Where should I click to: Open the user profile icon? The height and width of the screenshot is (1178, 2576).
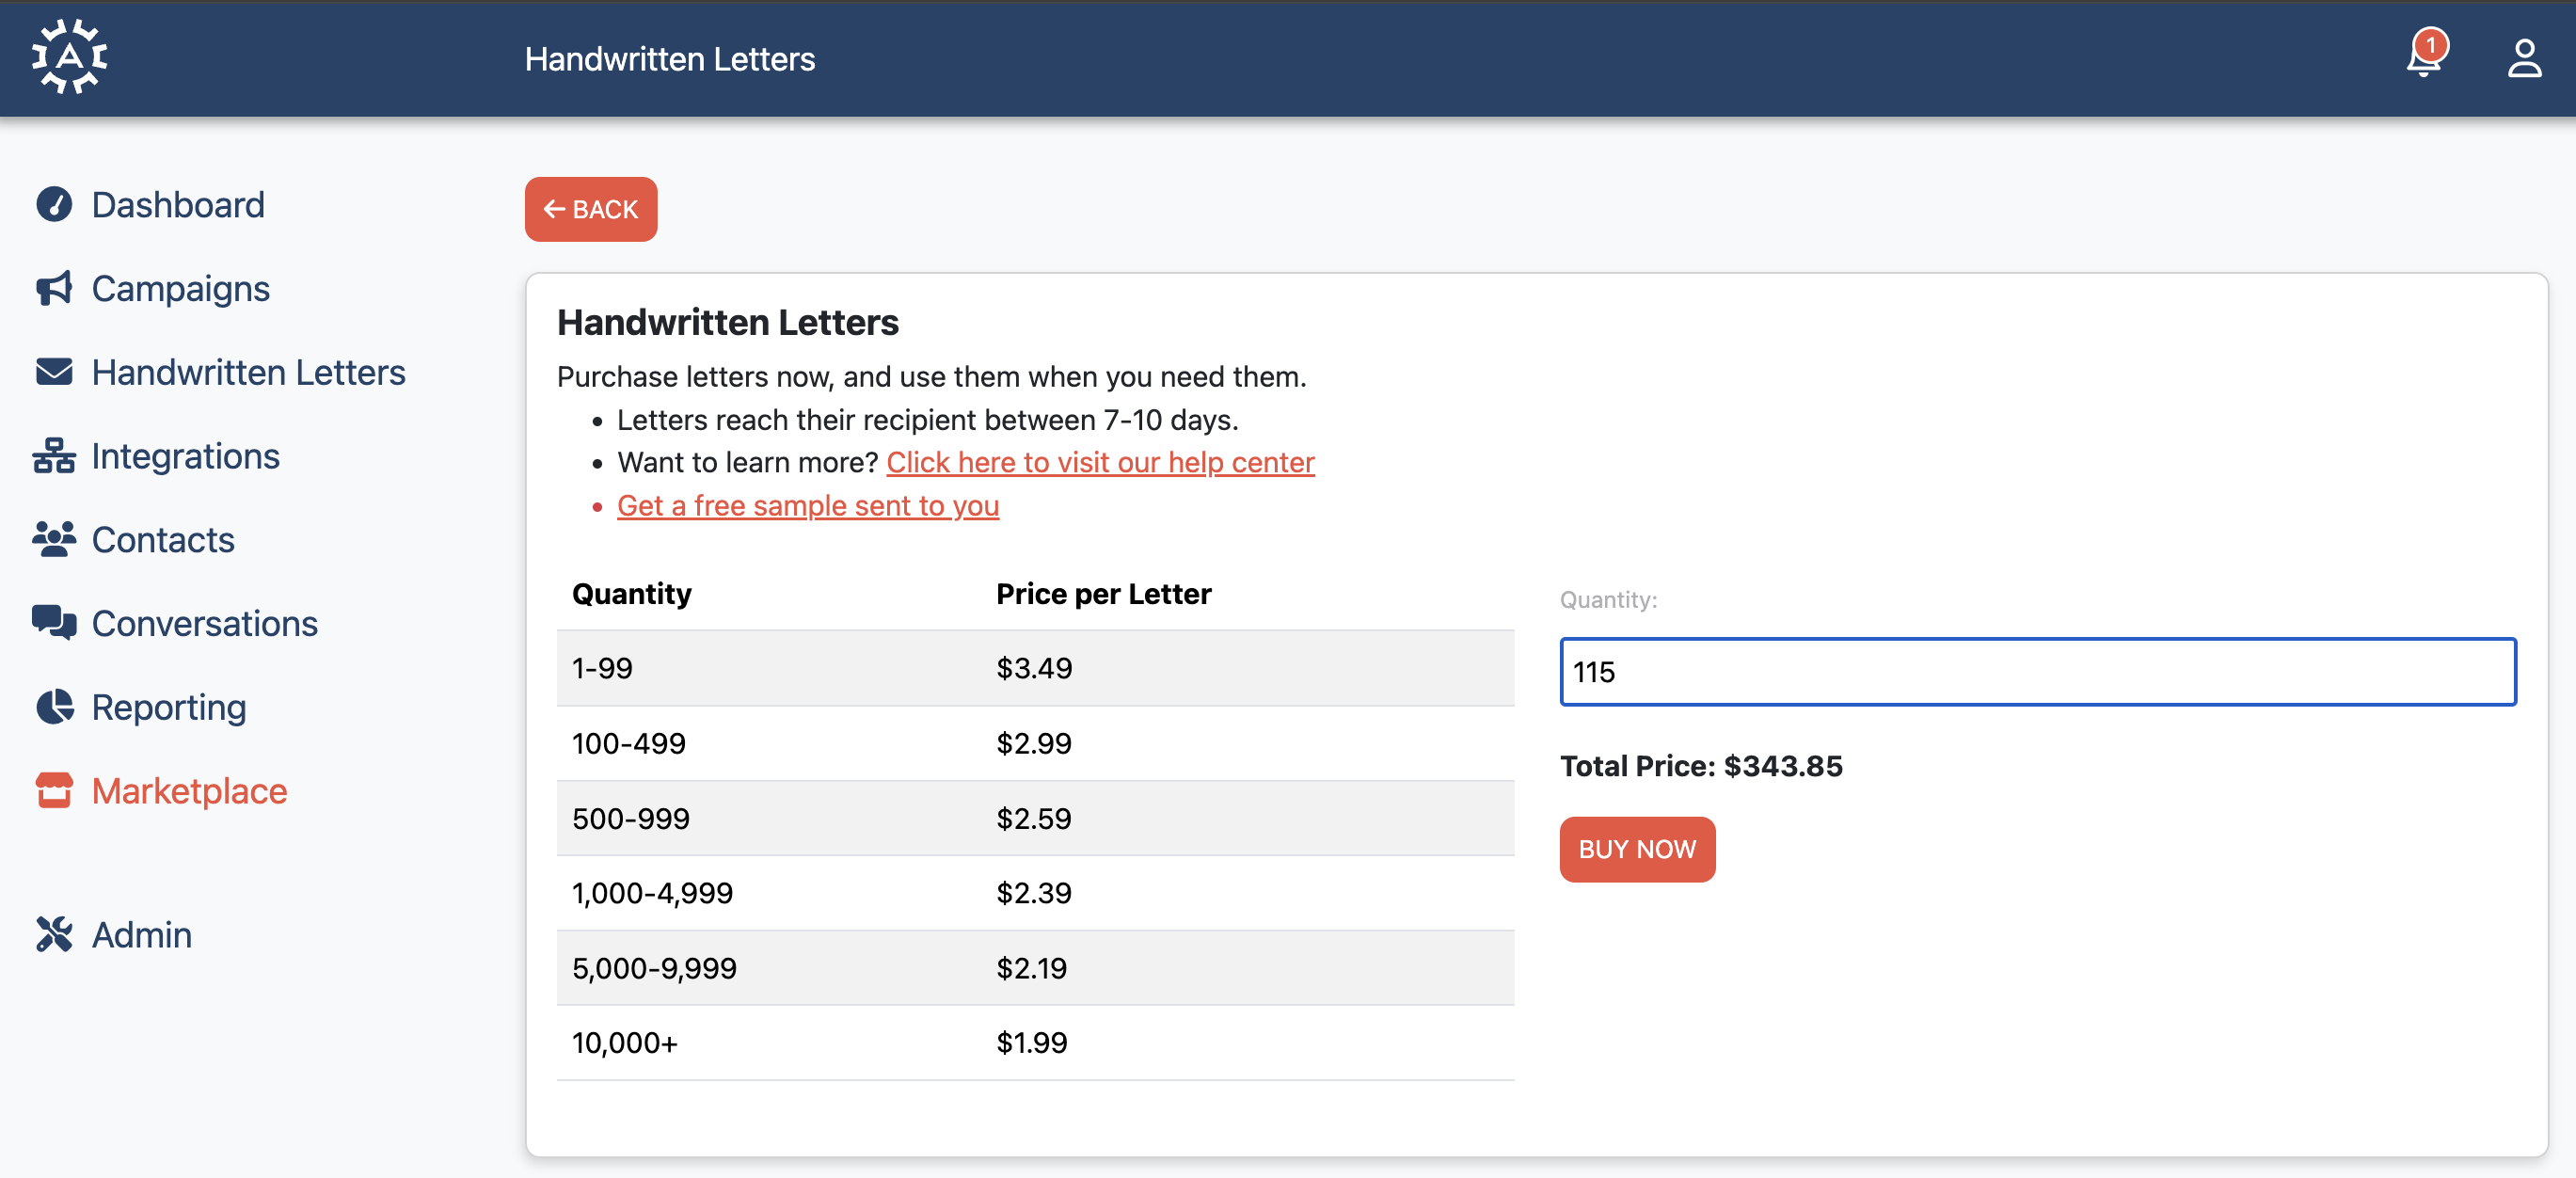tap(2524, 58)
